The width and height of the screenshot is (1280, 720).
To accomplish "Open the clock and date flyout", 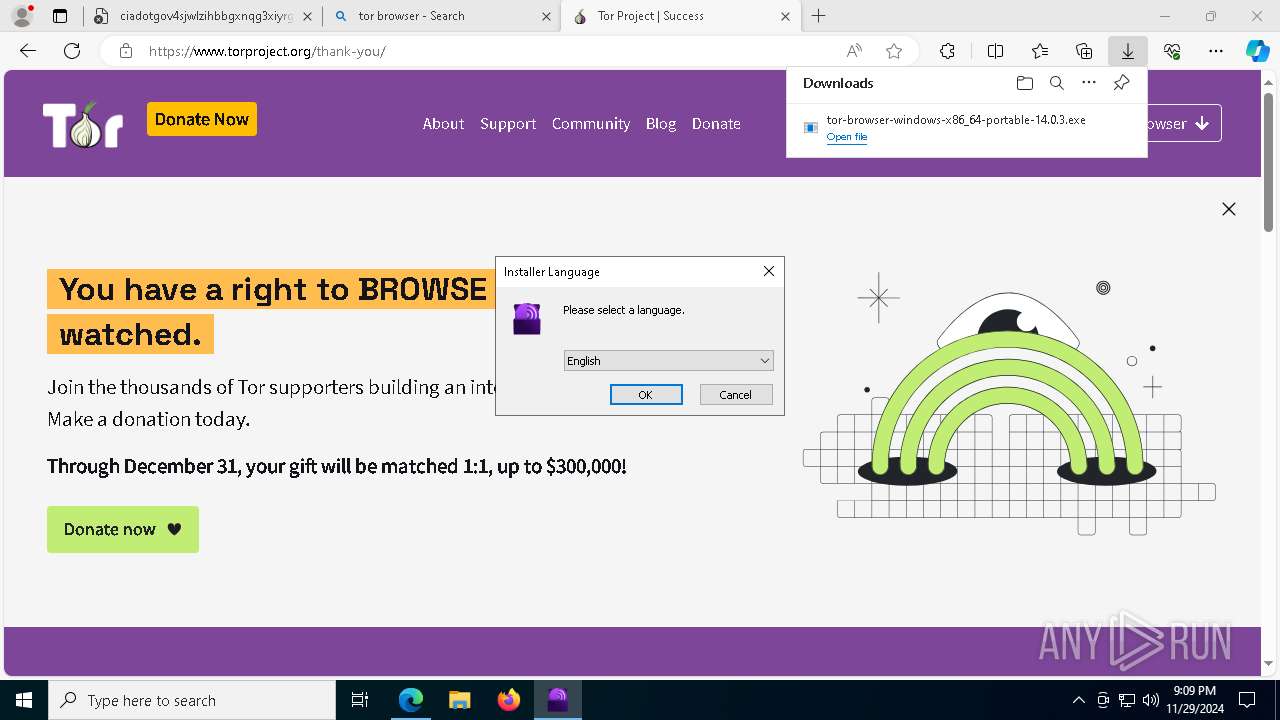I will click(1194, 700).
